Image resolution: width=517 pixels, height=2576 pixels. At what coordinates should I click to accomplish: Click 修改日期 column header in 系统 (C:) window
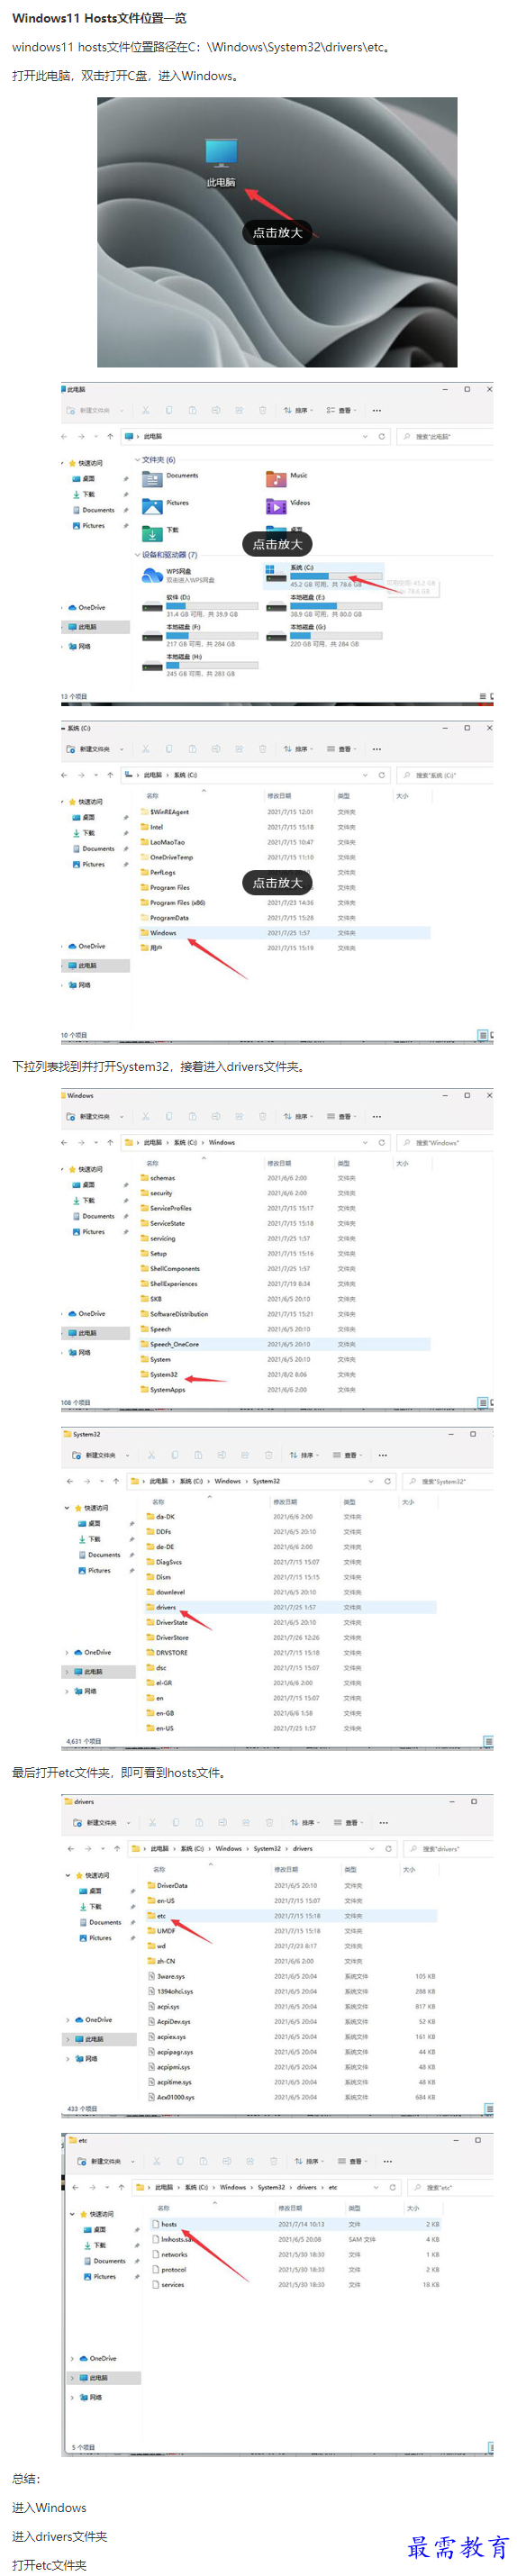point(279,796)
